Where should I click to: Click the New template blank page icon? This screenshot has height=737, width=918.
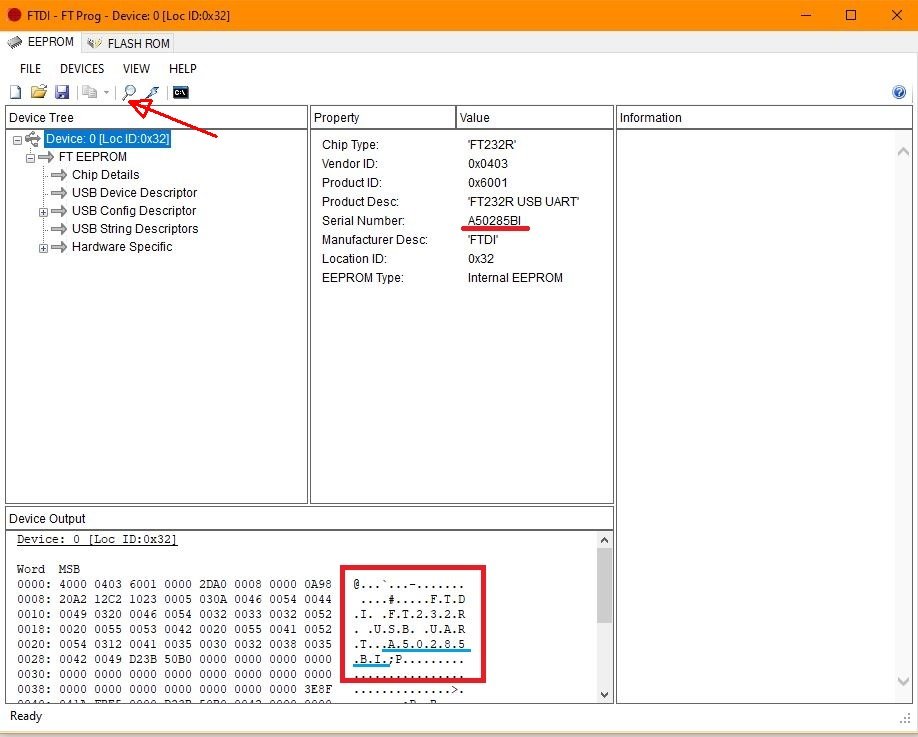point(15,93)
